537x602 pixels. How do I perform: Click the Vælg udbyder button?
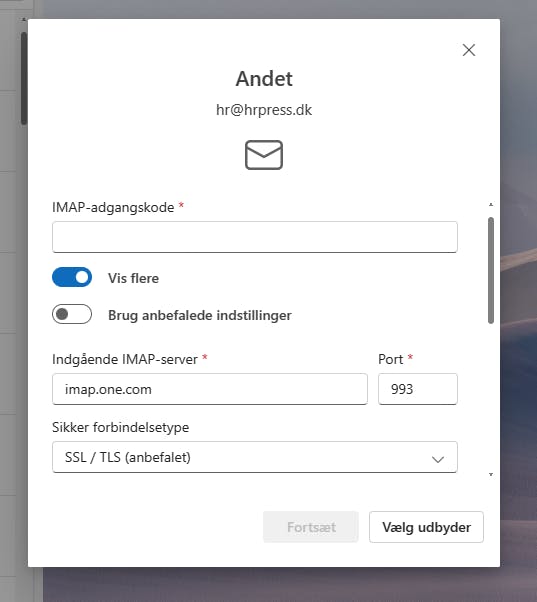point(426,527)
